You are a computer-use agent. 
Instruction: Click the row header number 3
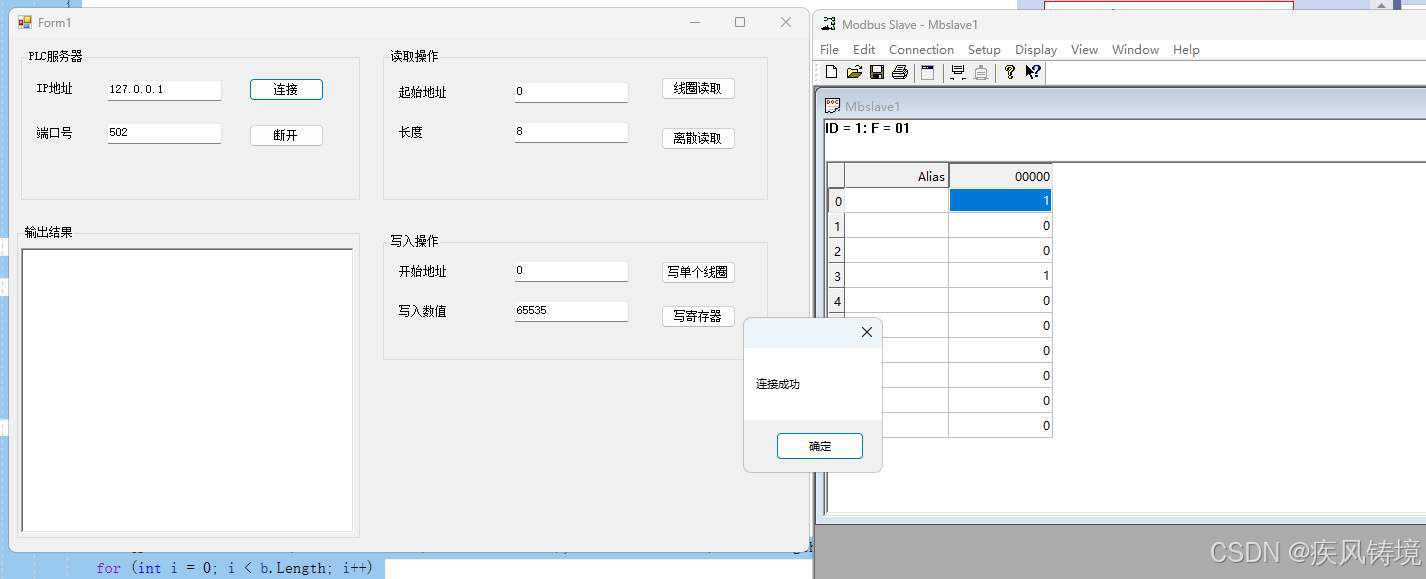836,275
